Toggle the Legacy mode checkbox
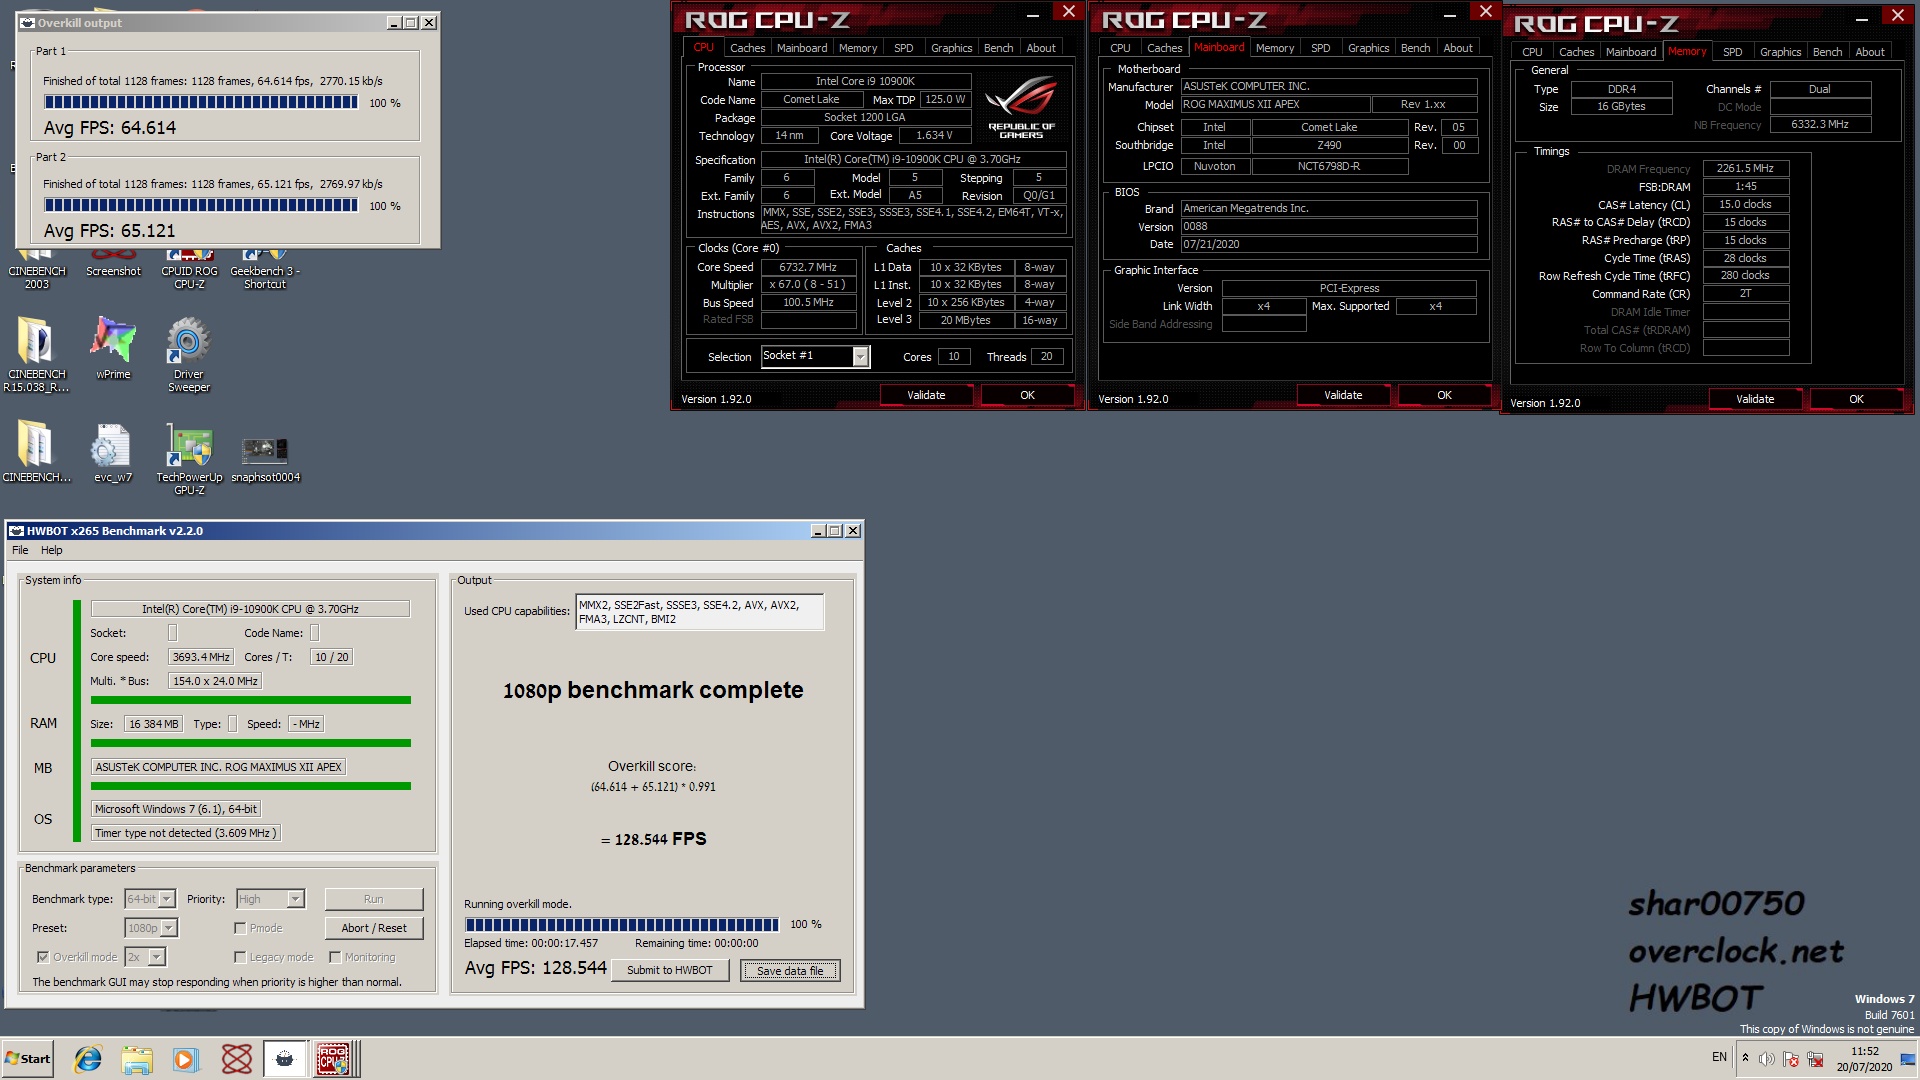 [240, 957]
